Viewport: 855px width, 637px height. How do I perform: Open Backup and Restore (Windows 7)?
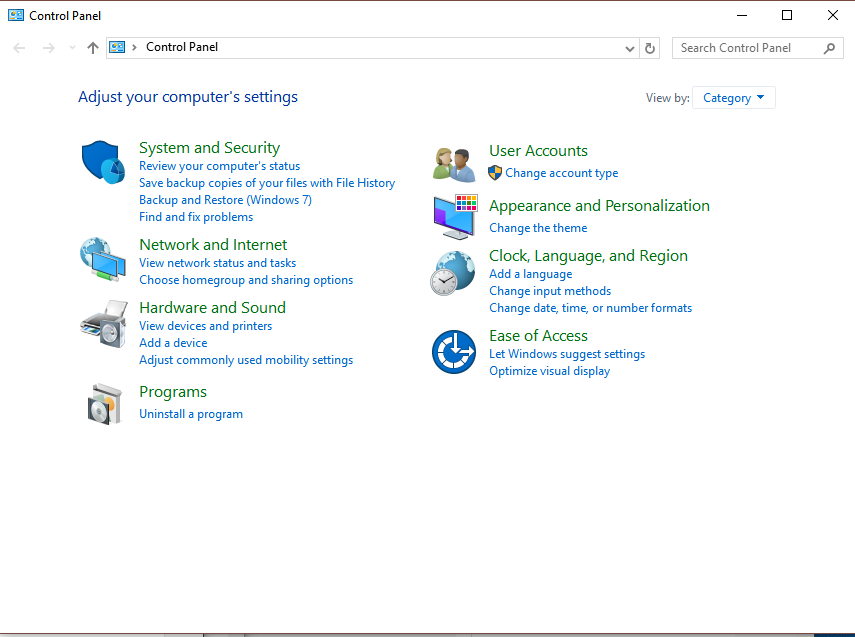(226, 200)
